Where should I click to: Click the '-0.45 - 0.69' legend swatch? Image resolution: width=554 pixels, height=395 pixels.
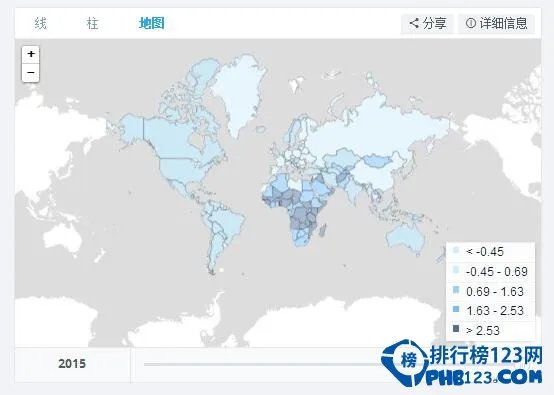point(456,271)
